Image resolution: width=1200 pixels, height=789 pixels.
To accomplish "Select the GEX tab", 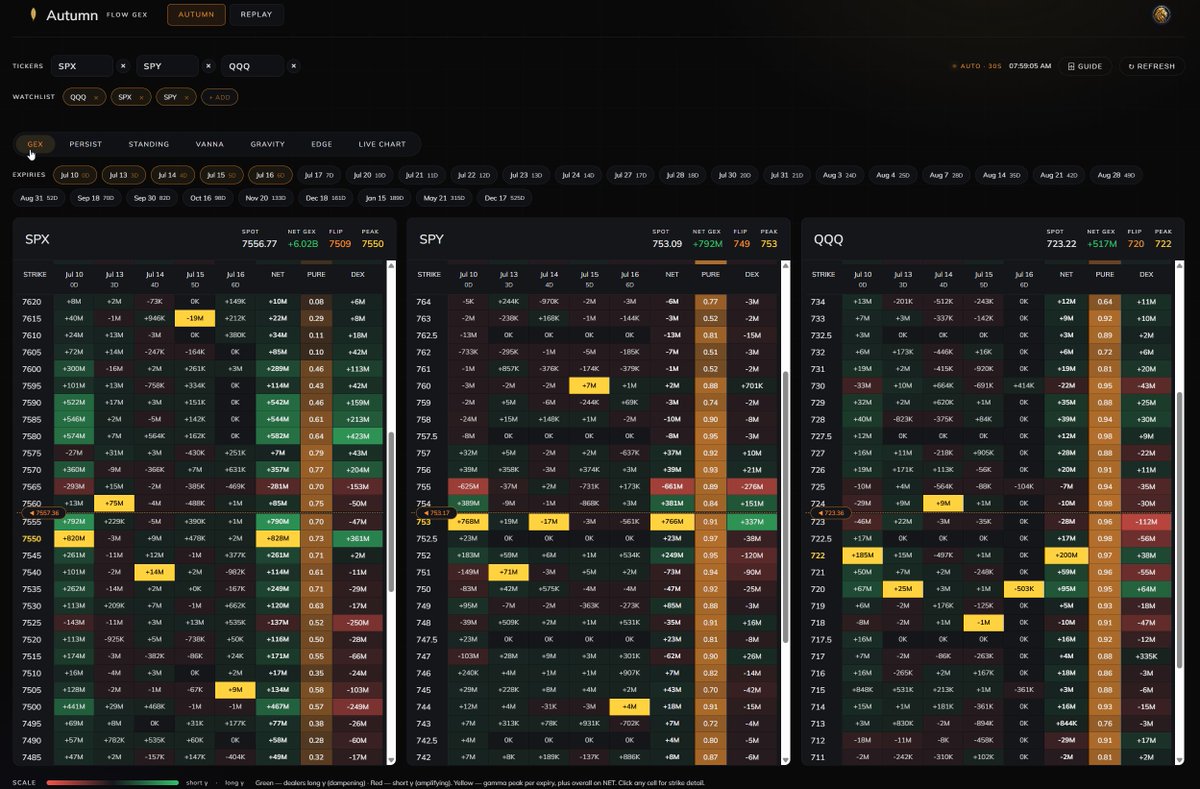I will (x=35, y=144).
